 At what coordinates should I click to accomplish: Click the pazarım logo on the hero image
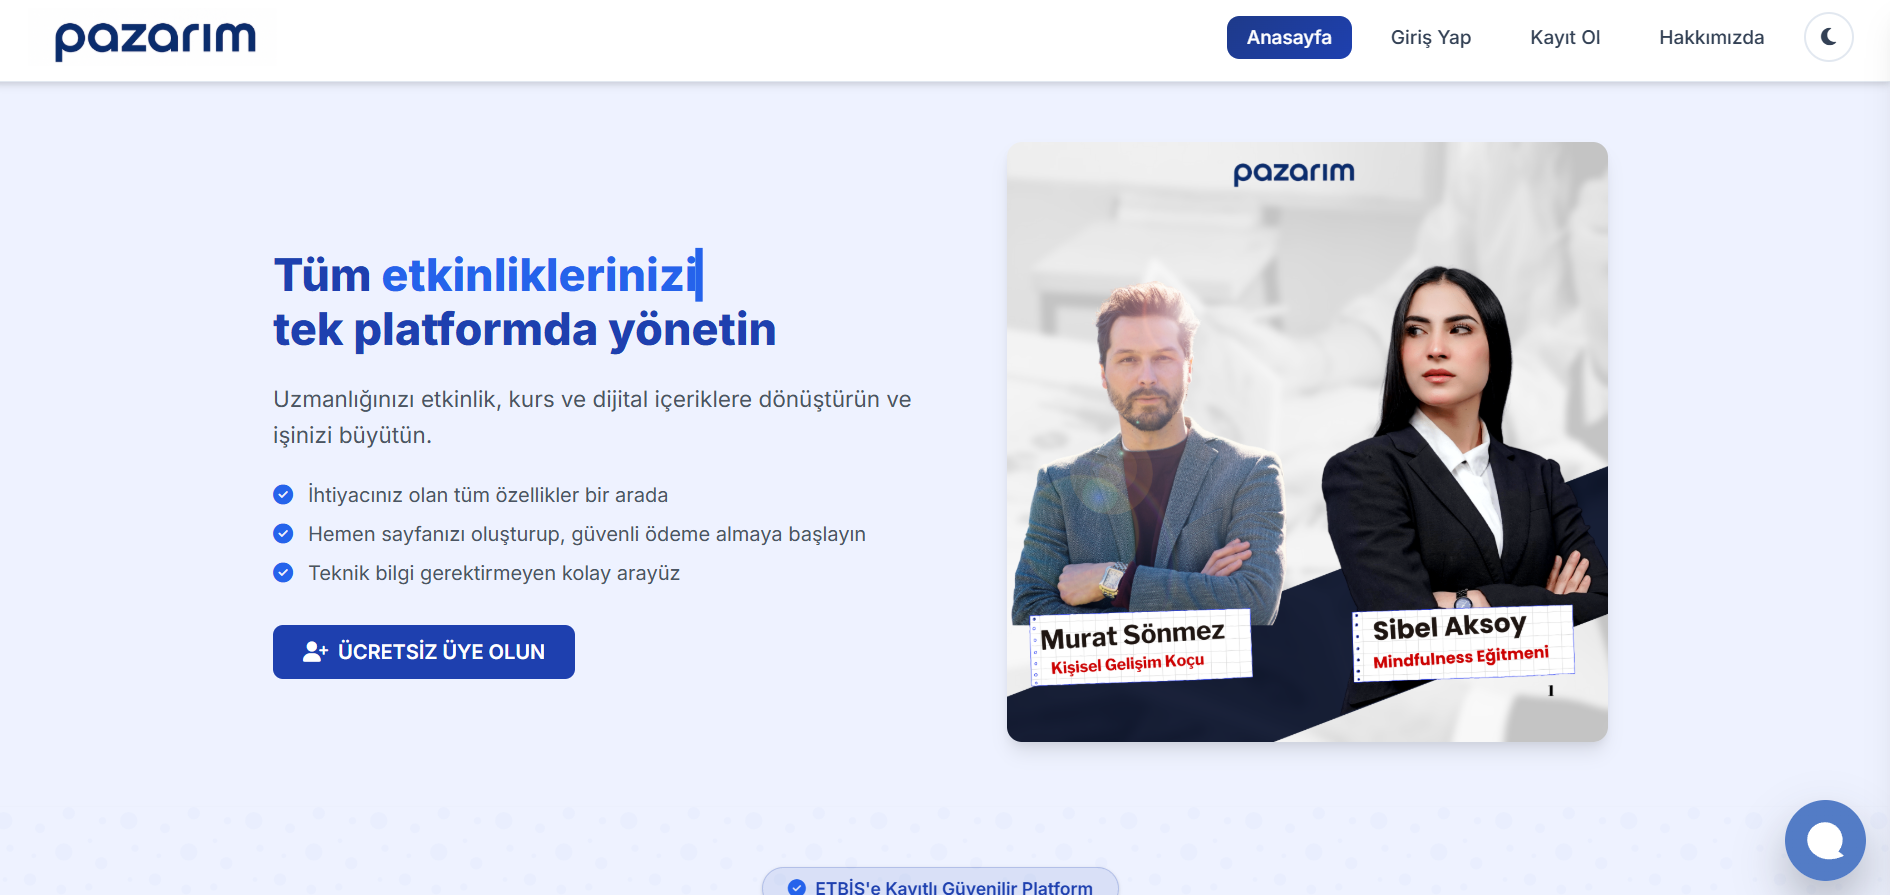point(1293,173)
